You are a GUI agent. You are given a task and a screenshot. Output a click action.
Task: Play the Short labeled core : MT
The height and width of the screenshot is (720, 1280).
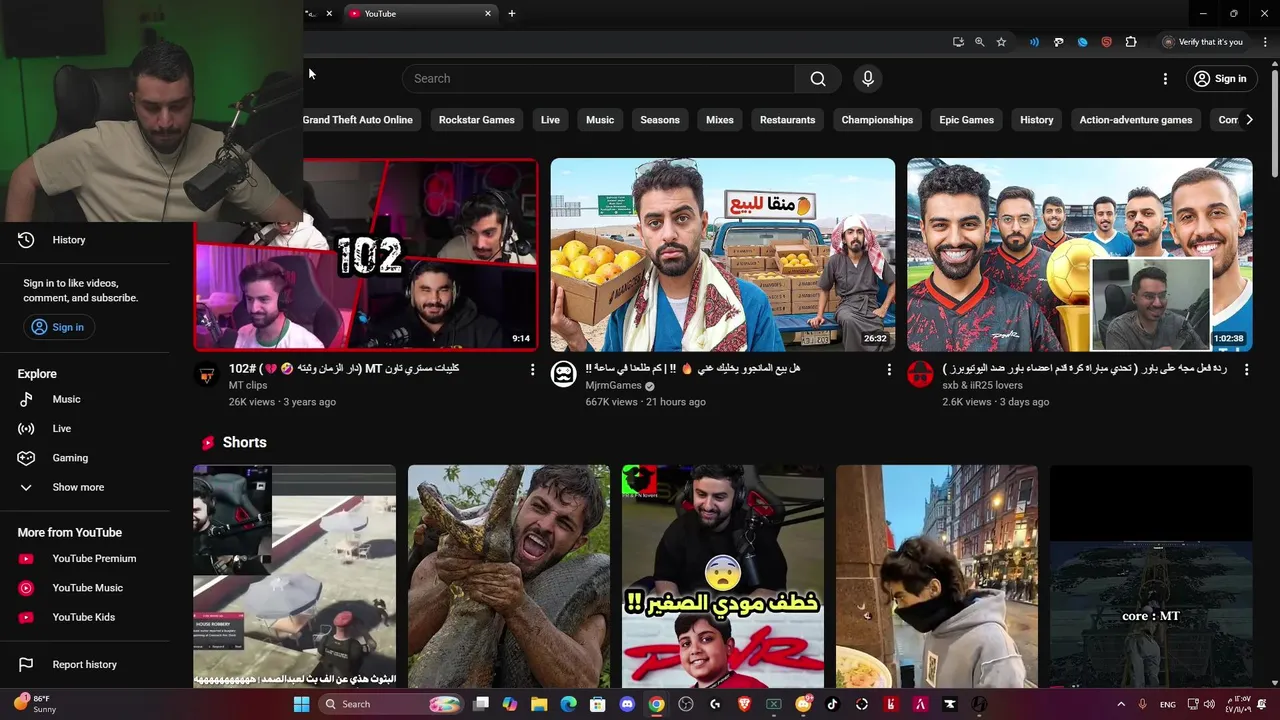[x=1151, y=576]
